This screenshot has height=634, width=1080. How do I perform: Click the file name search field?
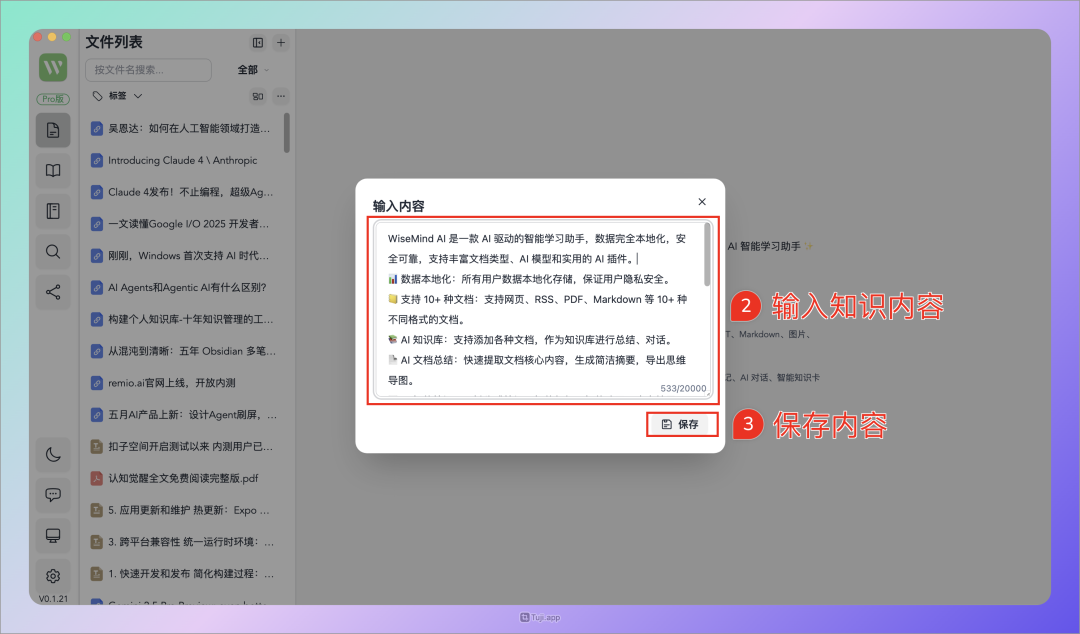(148, 70)
